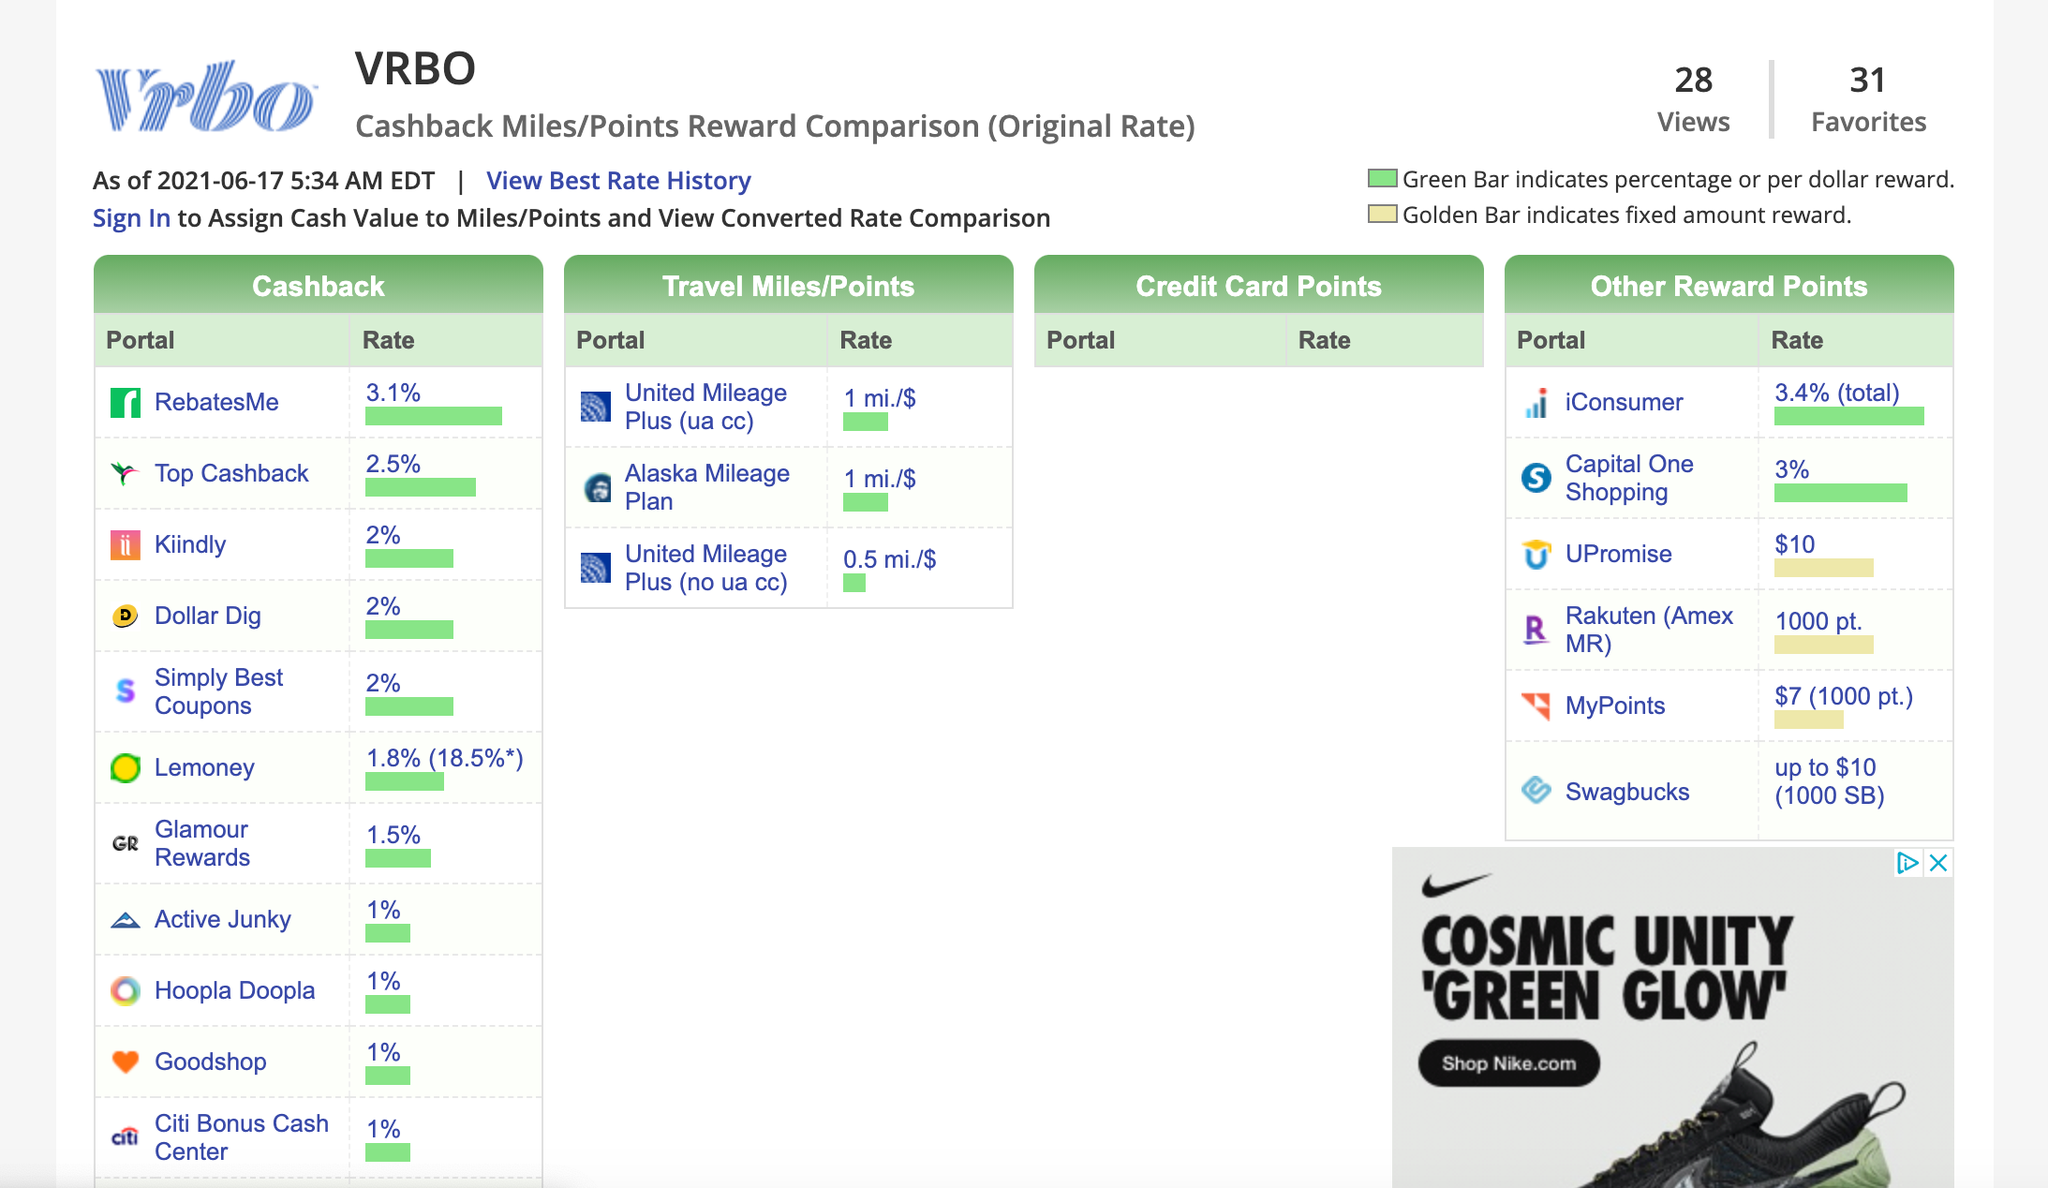Click the Citi Bonus Cash Center logo
The width and height of the screenshot is (2048, 1188).
126,1137
